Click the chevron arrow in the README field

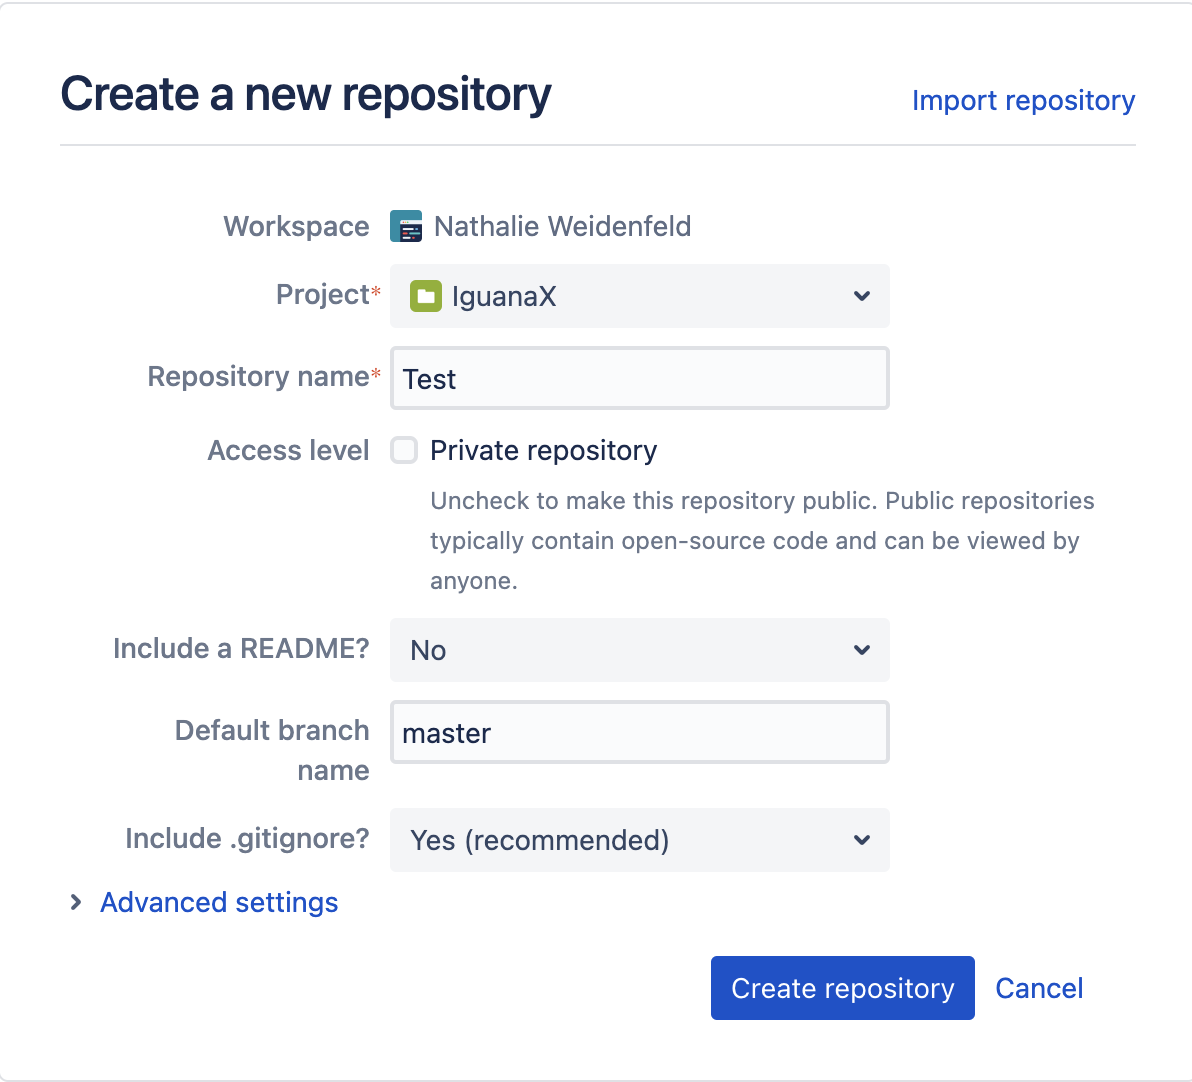(861, 650)
